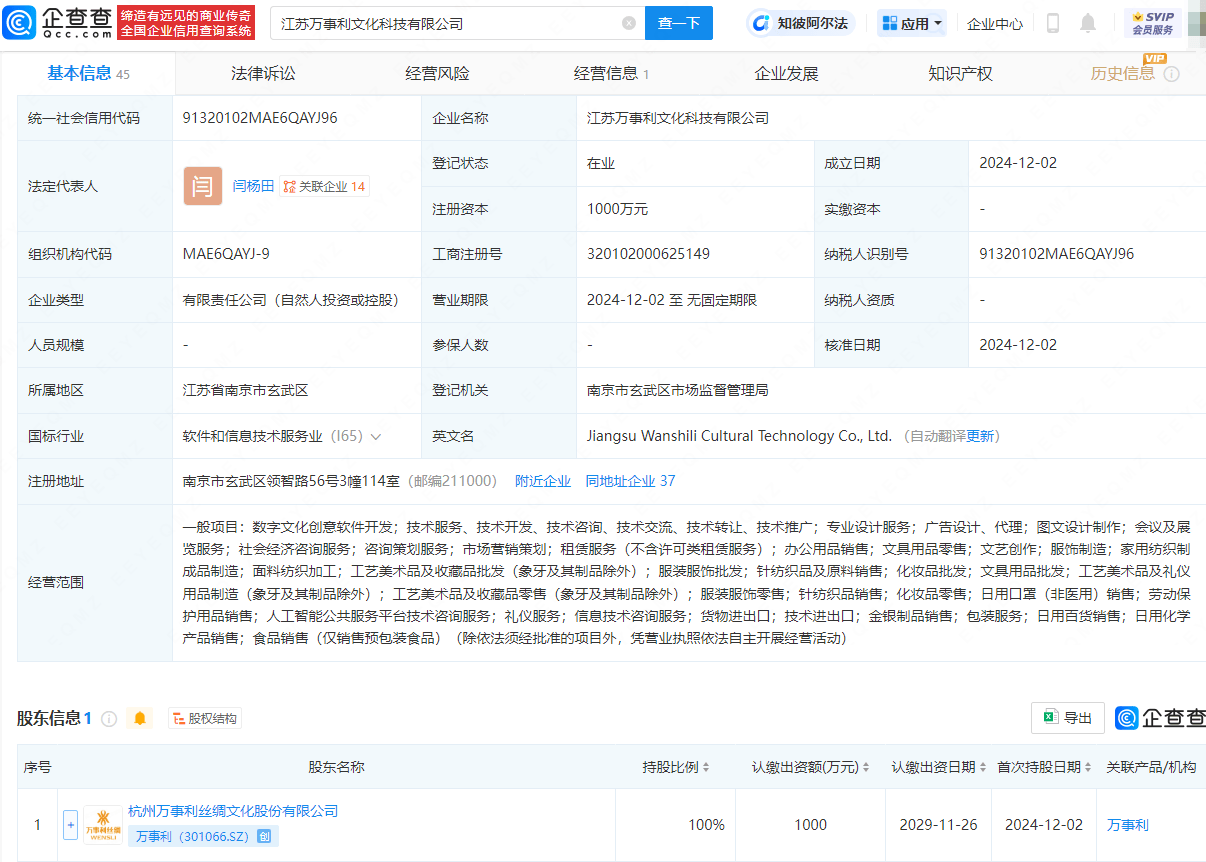Open the Qcc.com 企查查 logo homepage
Image resolution: width=1206 pixels, height=862 pixels.
[x=58, y=22]
